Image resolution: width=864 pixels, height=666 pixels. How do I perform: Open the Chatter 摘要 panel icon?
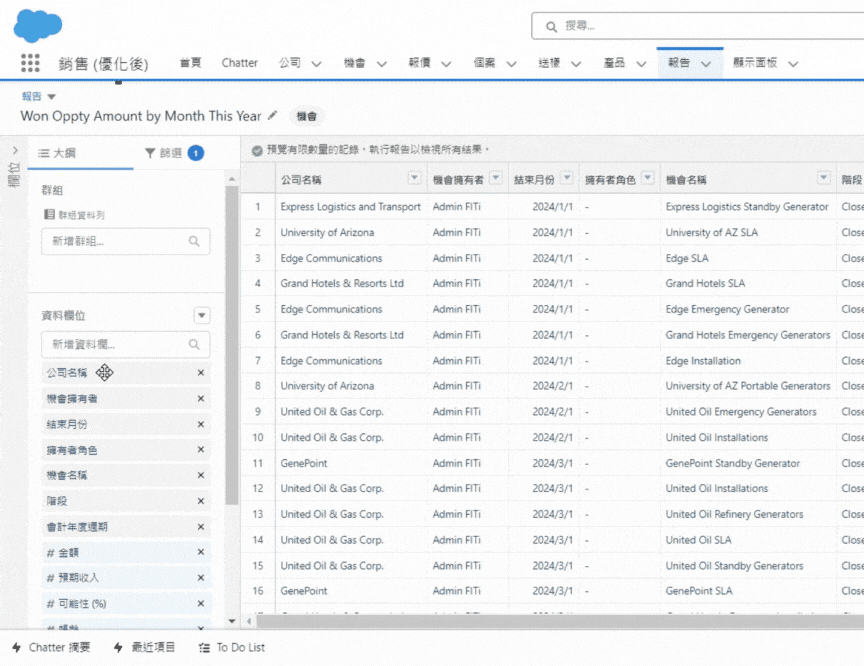[x=16, y=648]
